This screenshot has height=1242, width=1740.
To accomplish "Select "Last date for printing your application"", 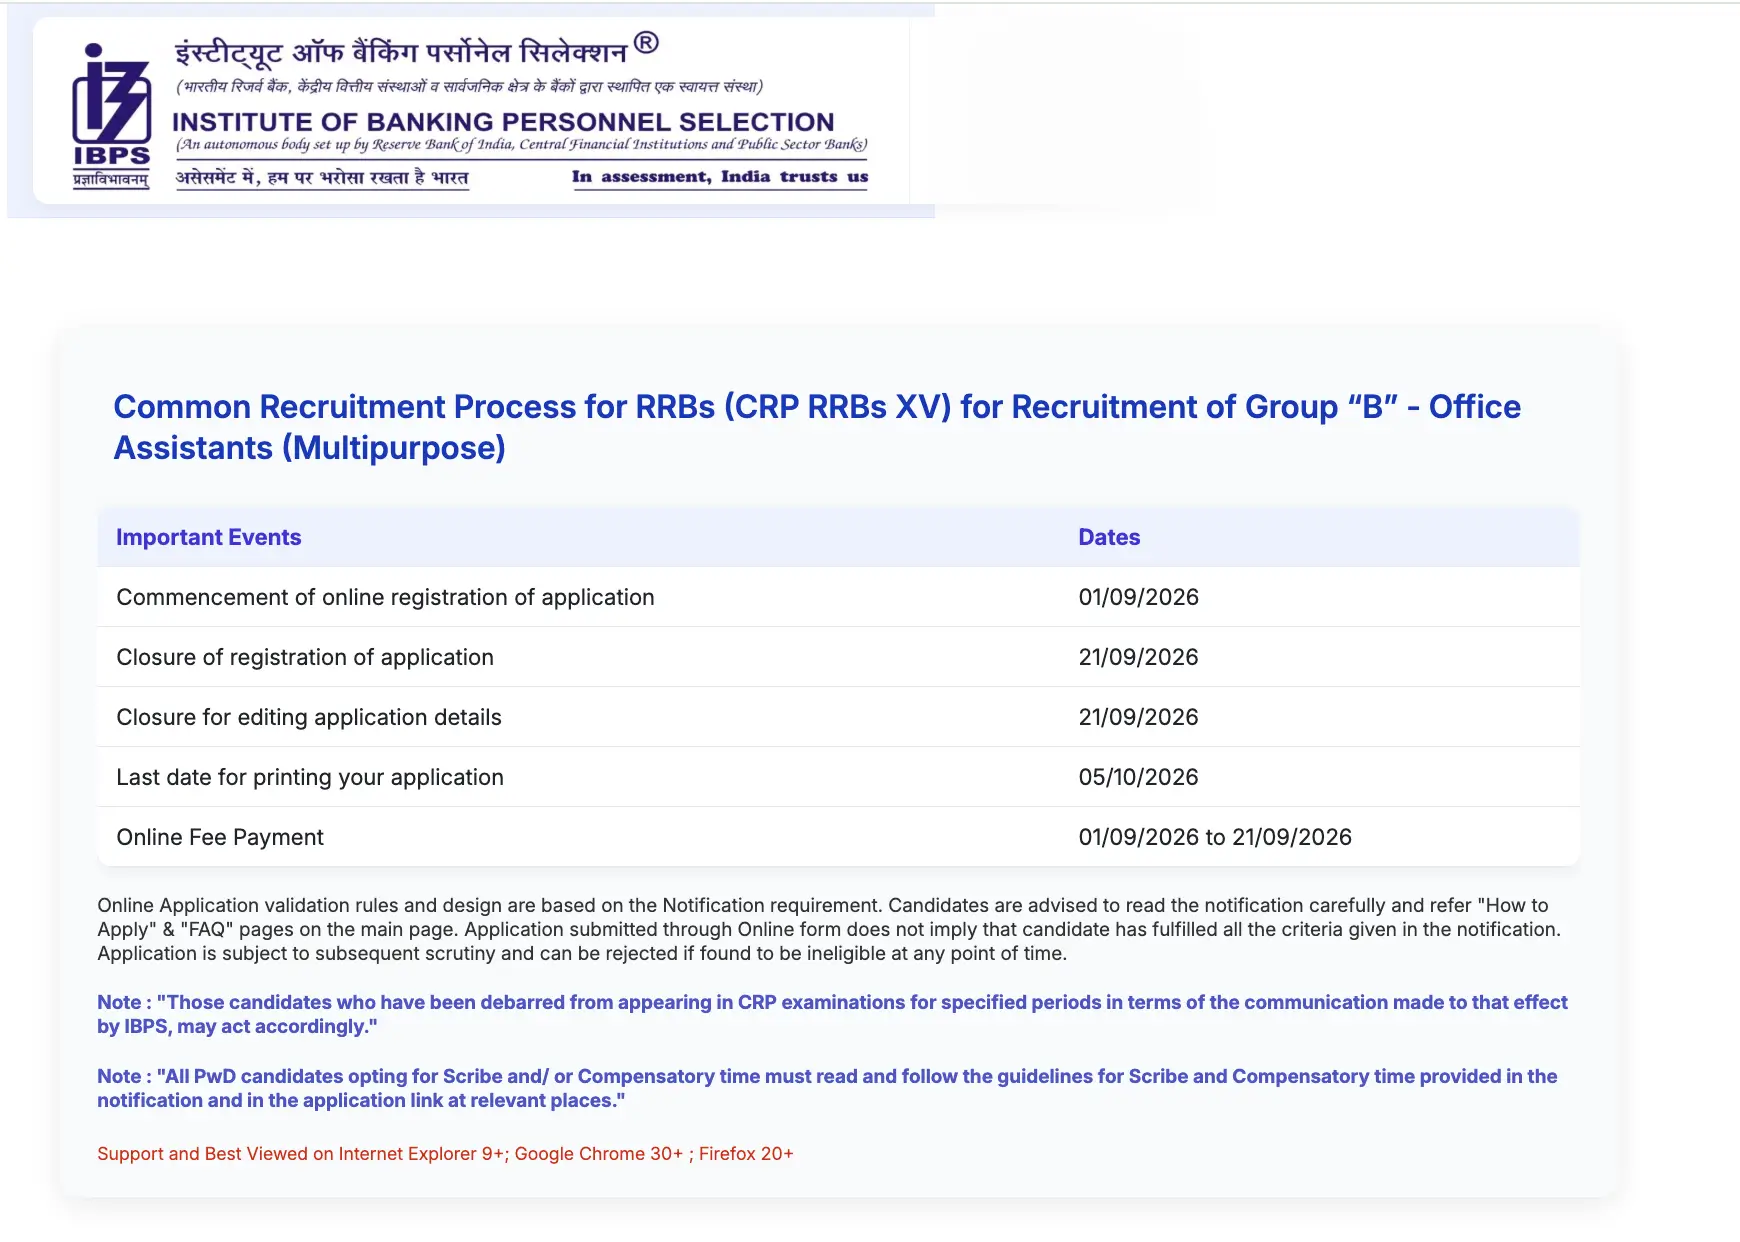I will pos(310,777).
